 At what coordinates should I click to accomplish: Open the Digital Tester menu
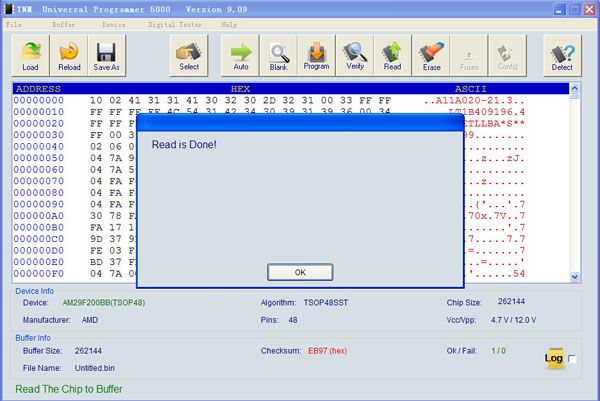[x=174, y=23]
